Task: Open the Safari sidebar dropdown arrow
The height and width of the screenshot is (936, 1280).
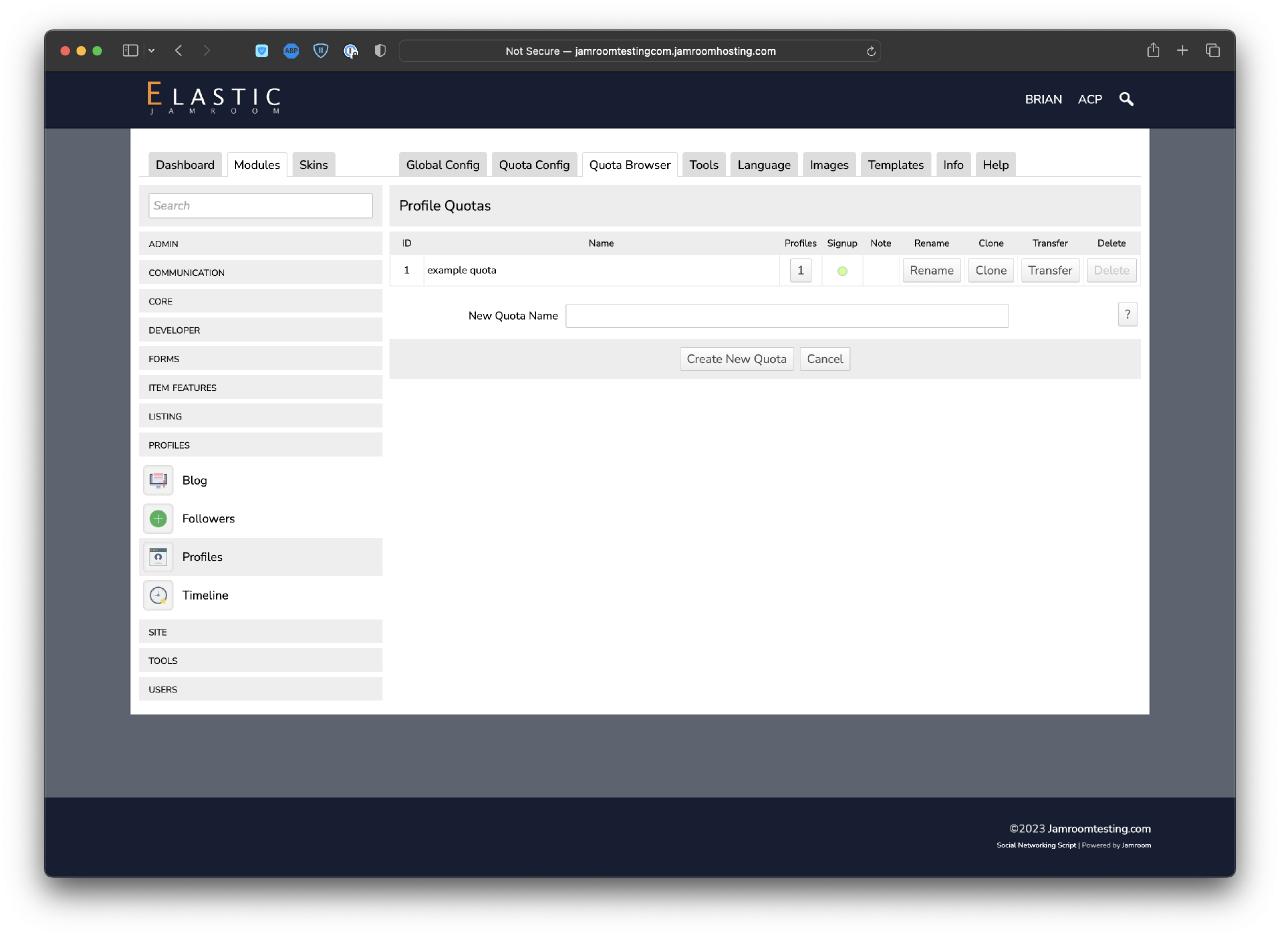Action: tap(152, 51)
